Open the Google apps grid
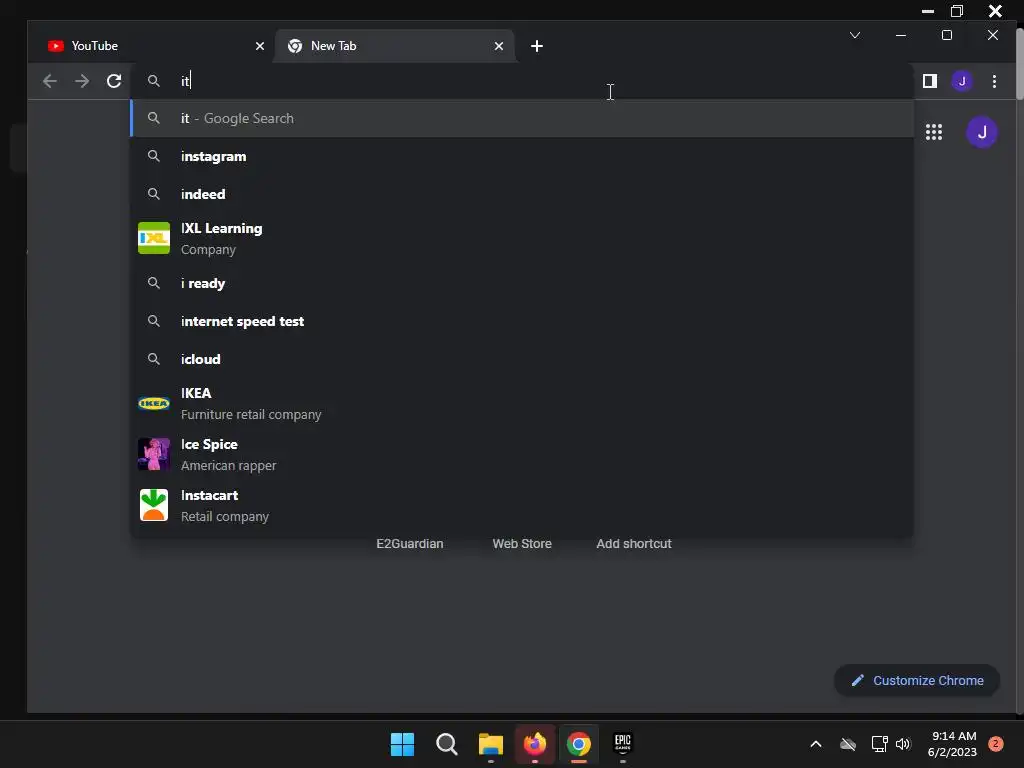This screenshot has height=768, width=1024. [x=933, y=132]
